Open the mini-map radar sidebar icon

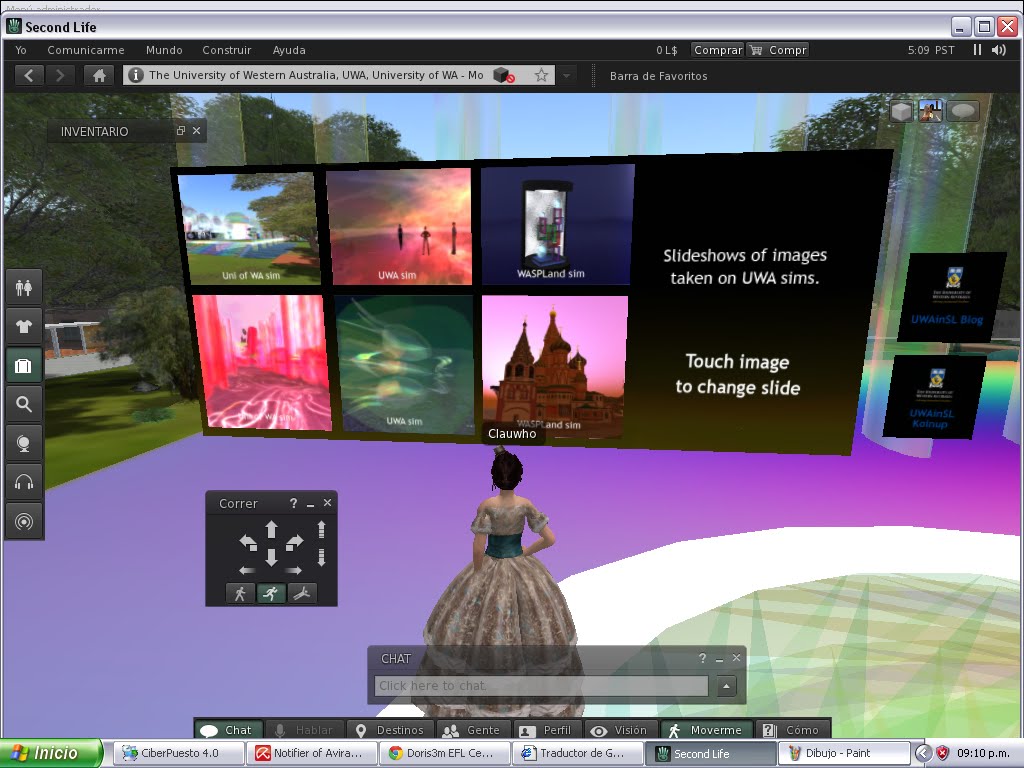[24, 521]
